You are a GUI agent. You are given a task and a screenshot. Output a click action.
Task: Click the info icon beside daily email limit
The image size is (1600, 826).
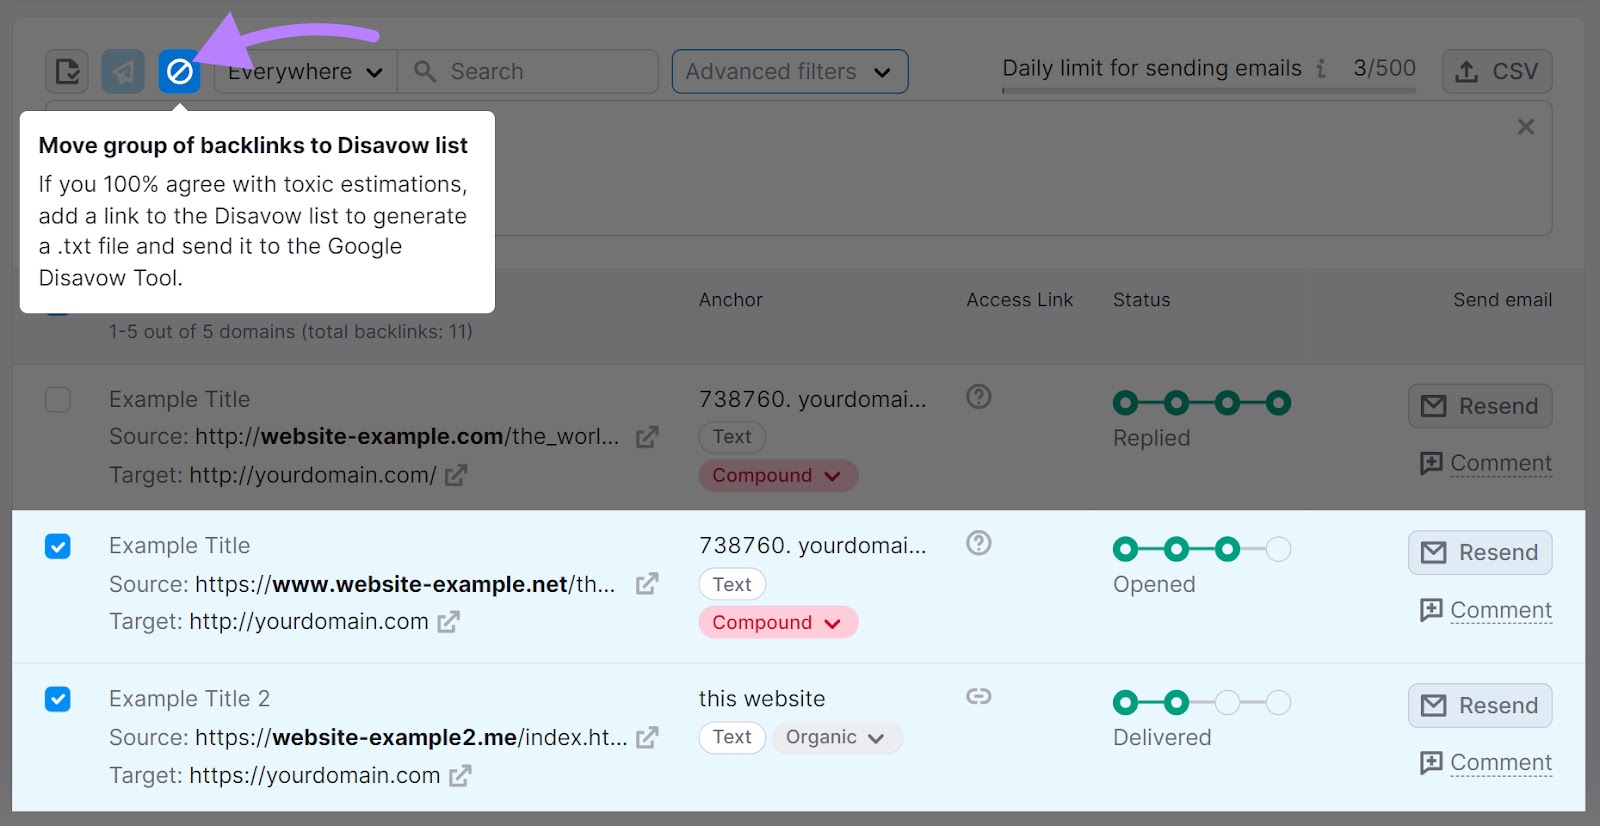tap(1321, 69)
